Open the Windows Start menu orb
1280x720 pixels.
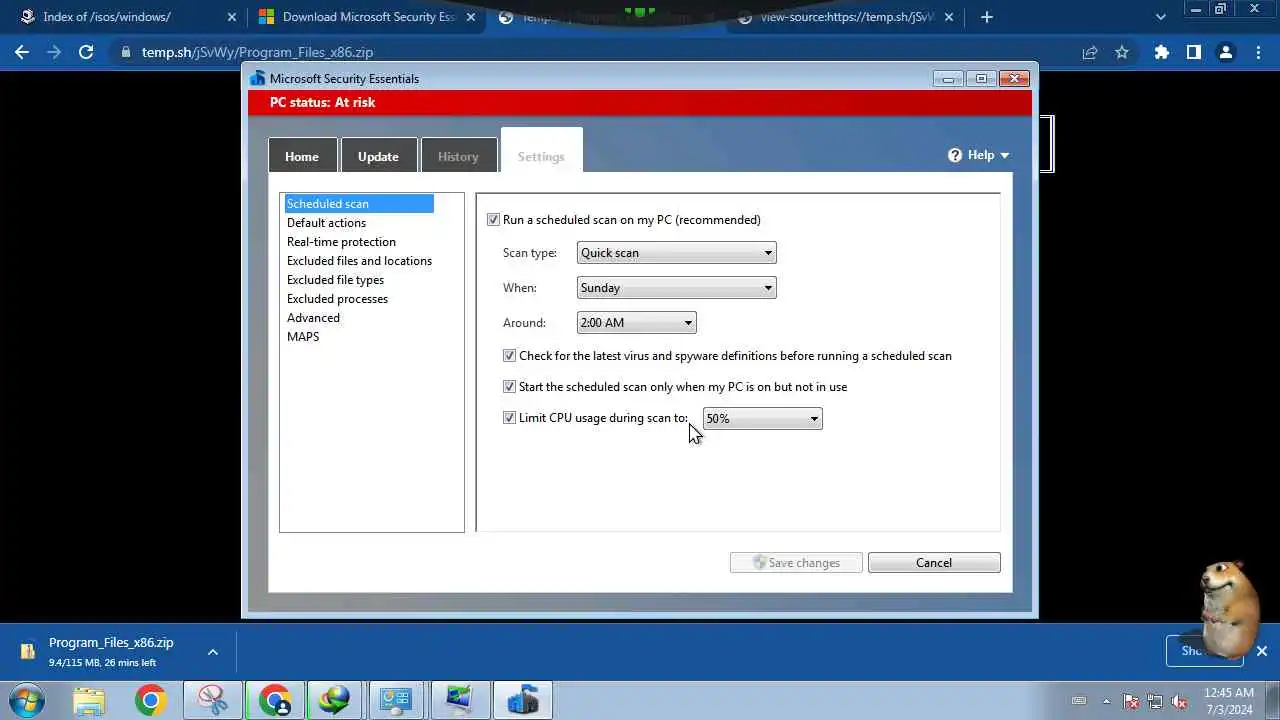click(x=27, y=701)
